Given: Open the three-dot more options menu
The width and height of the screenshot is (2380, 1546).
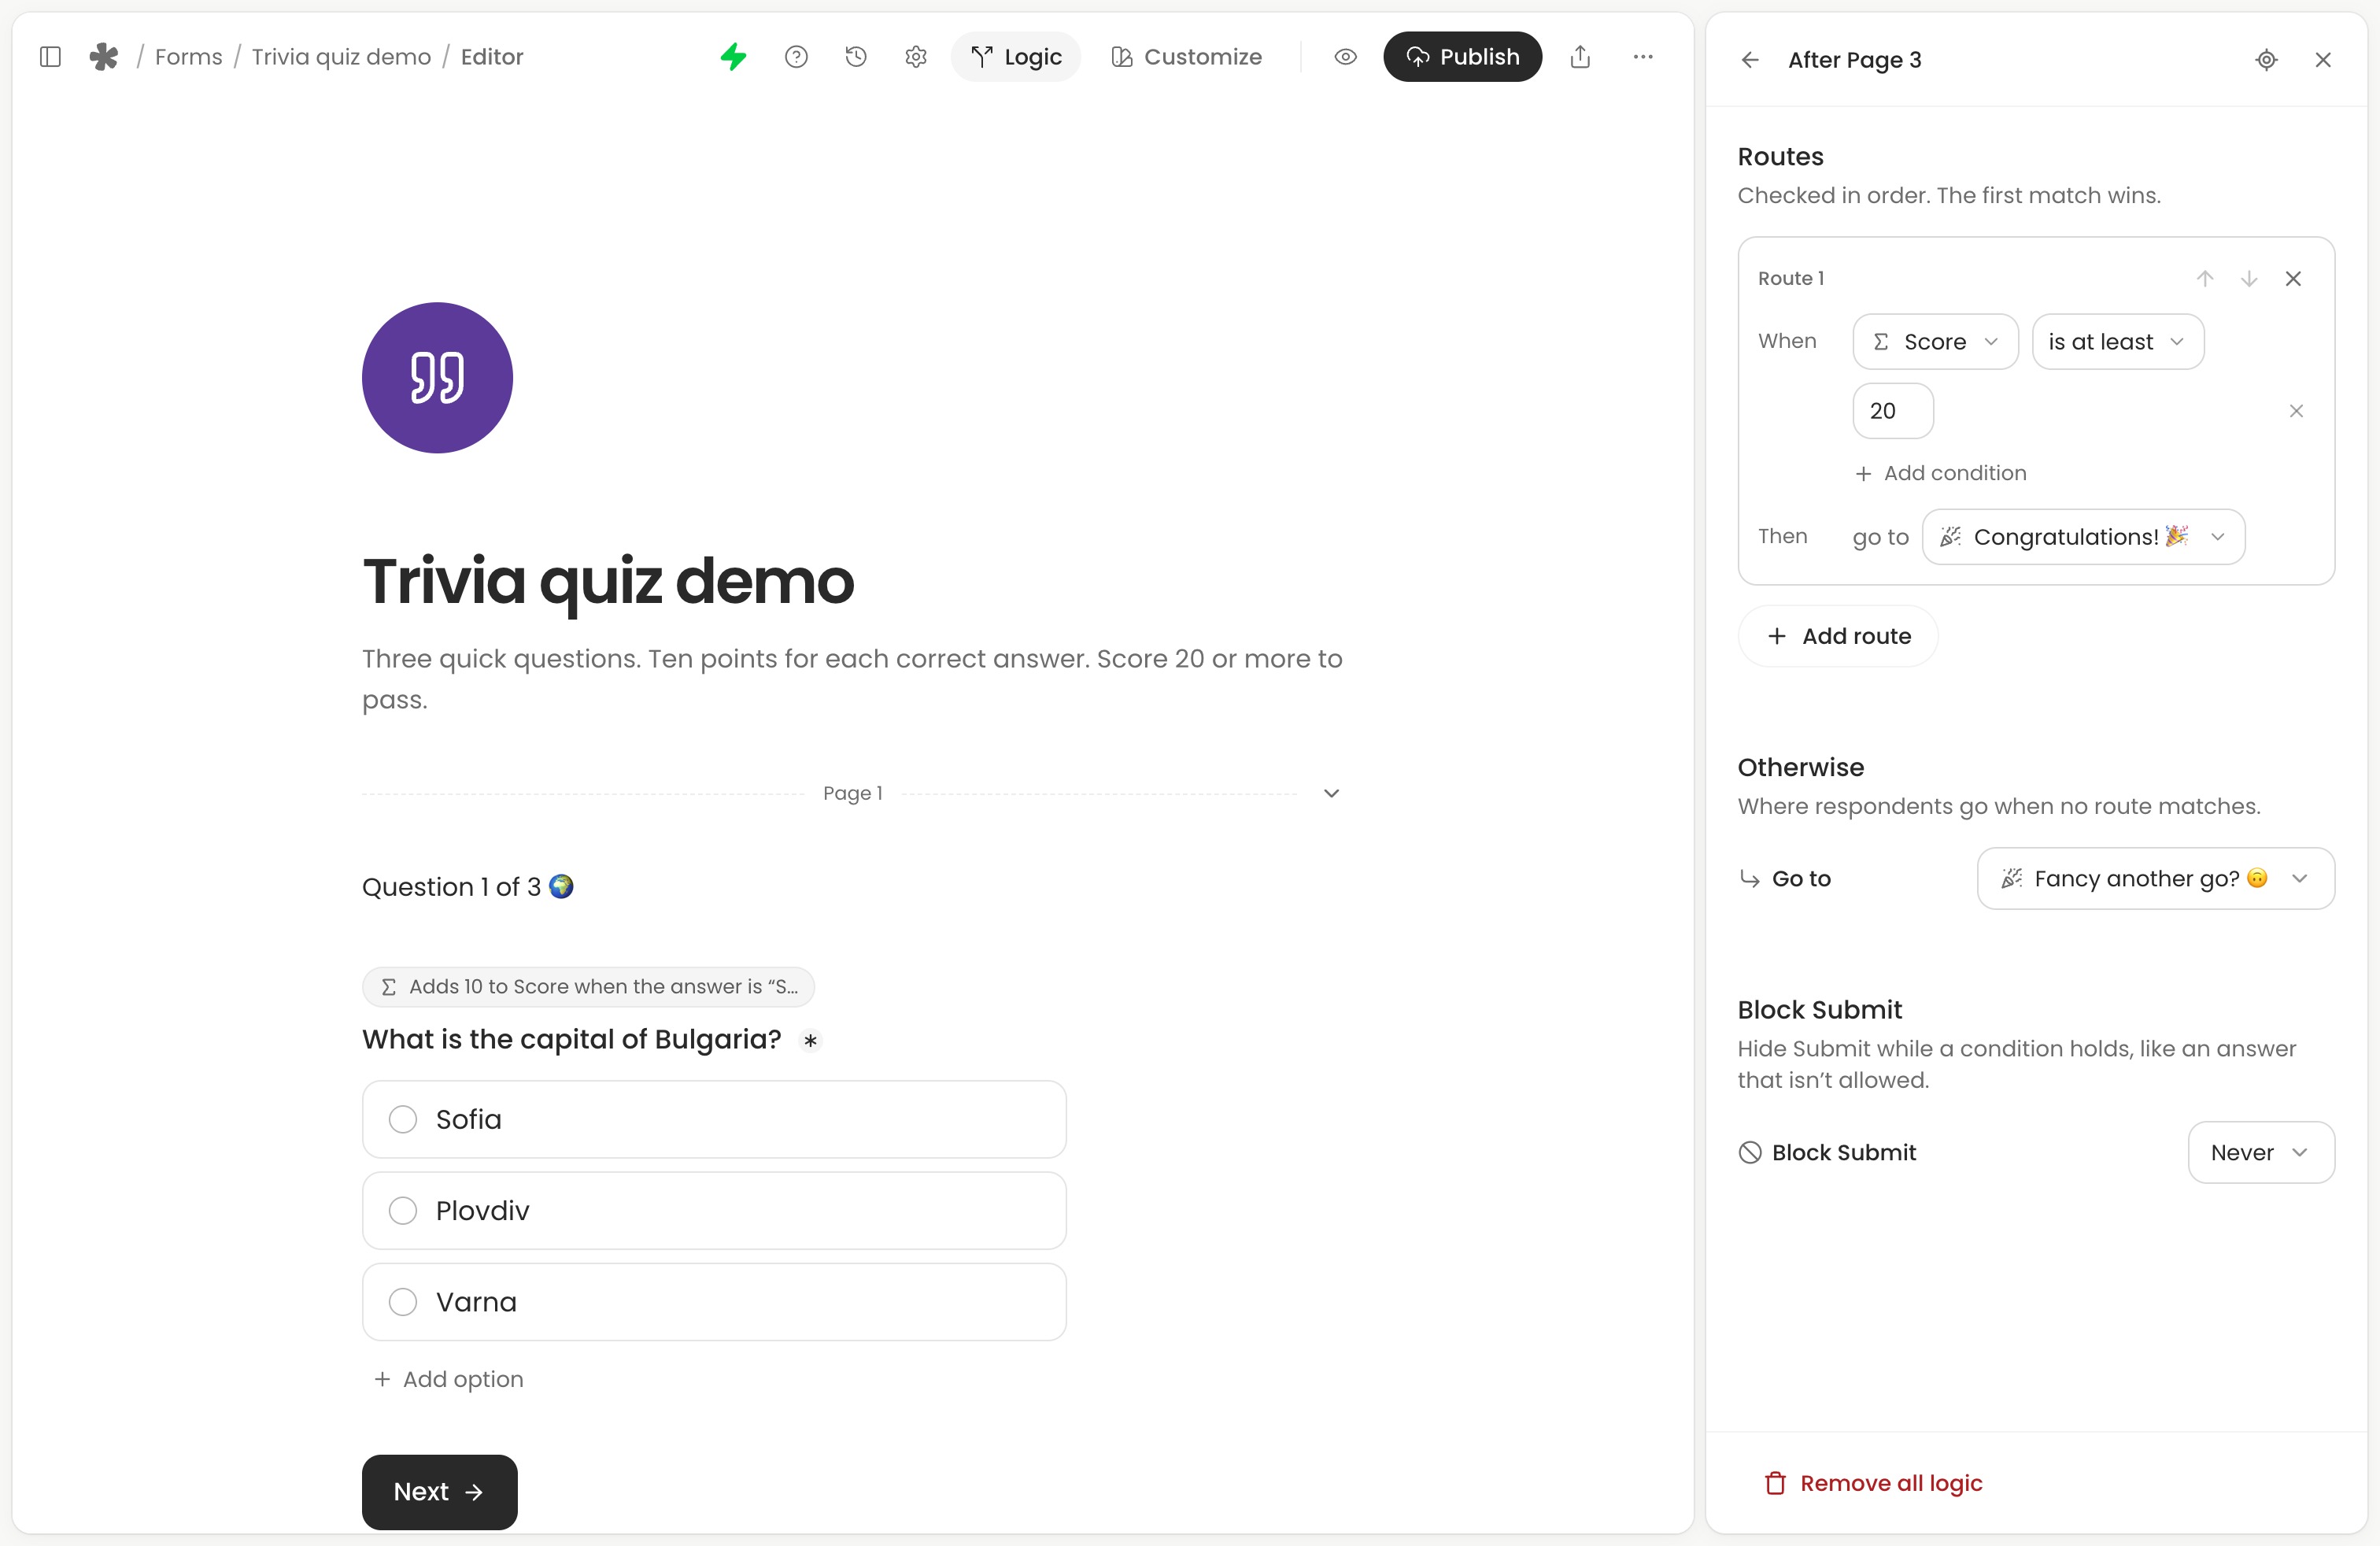Looking at the screenshot, I should (x=1643, y=57).
